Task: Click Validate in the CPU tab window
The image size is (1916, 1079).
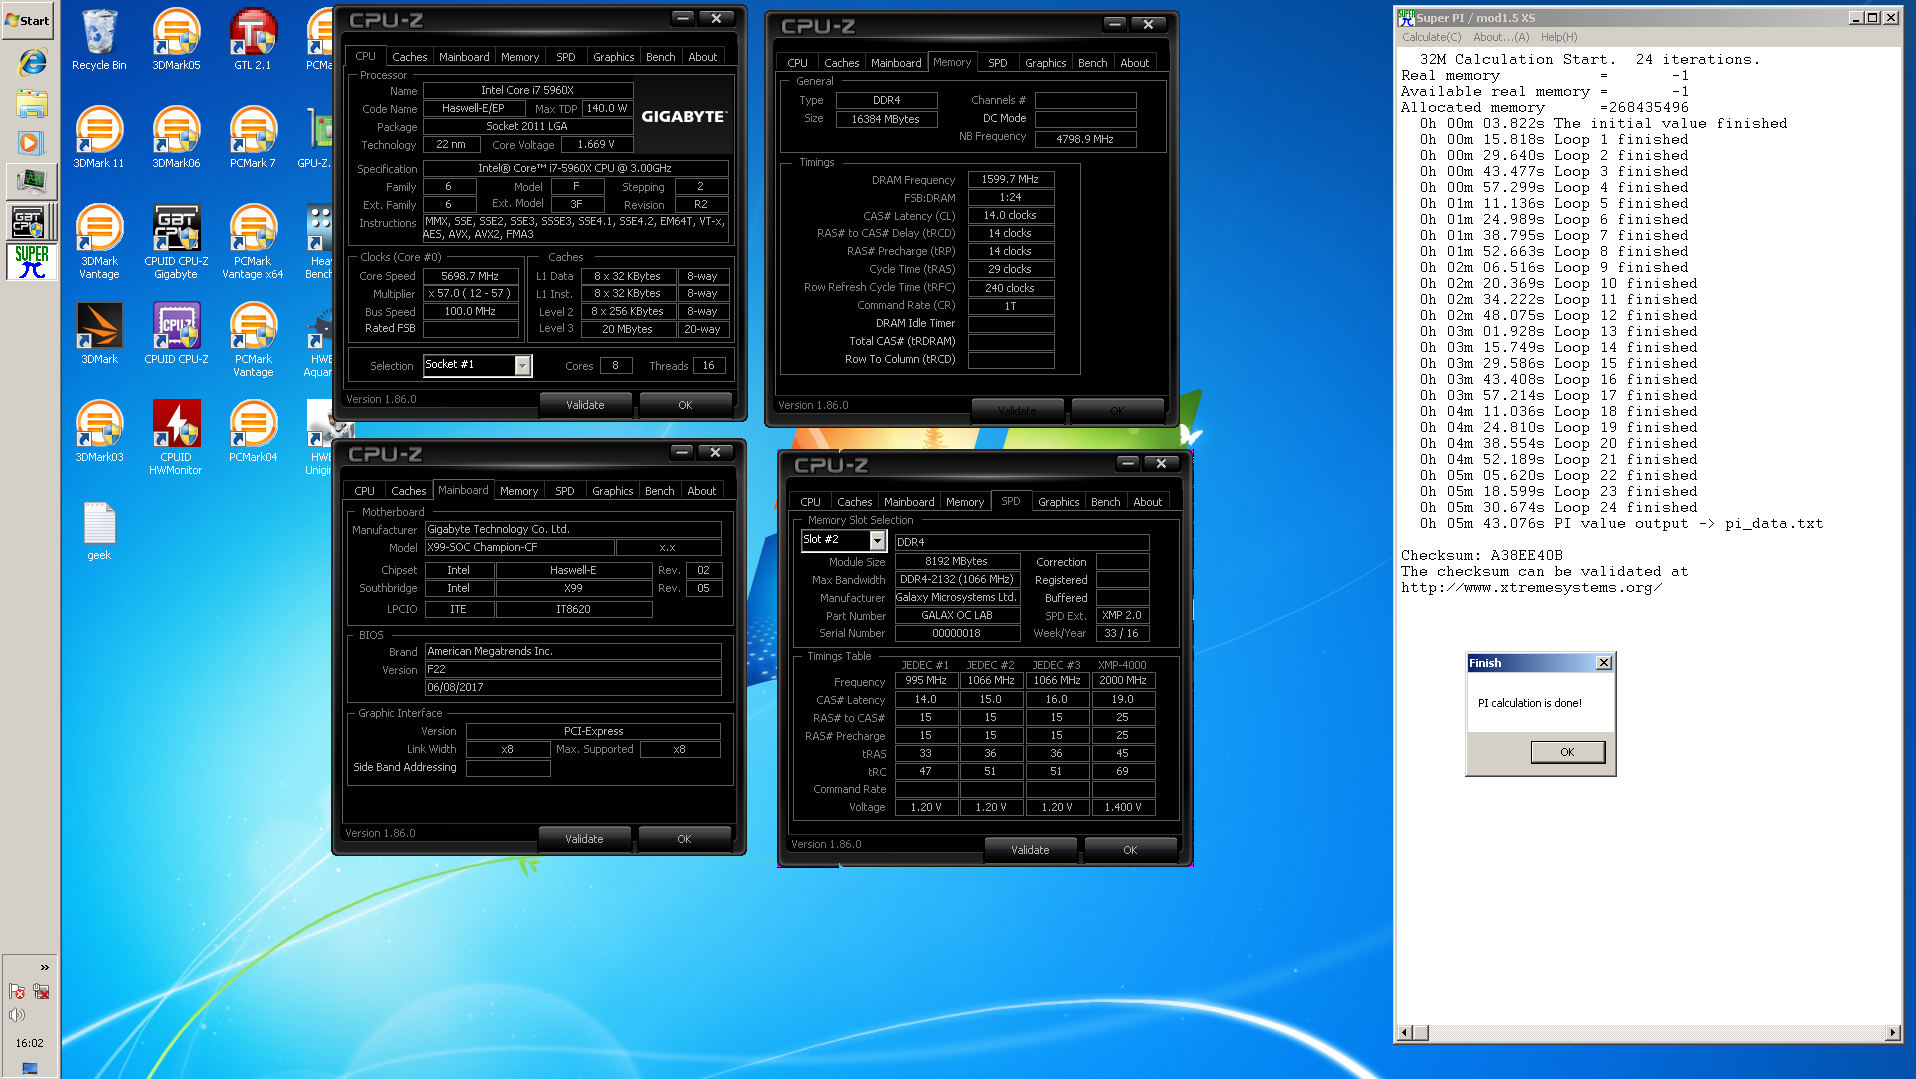Action: point(585,405)
